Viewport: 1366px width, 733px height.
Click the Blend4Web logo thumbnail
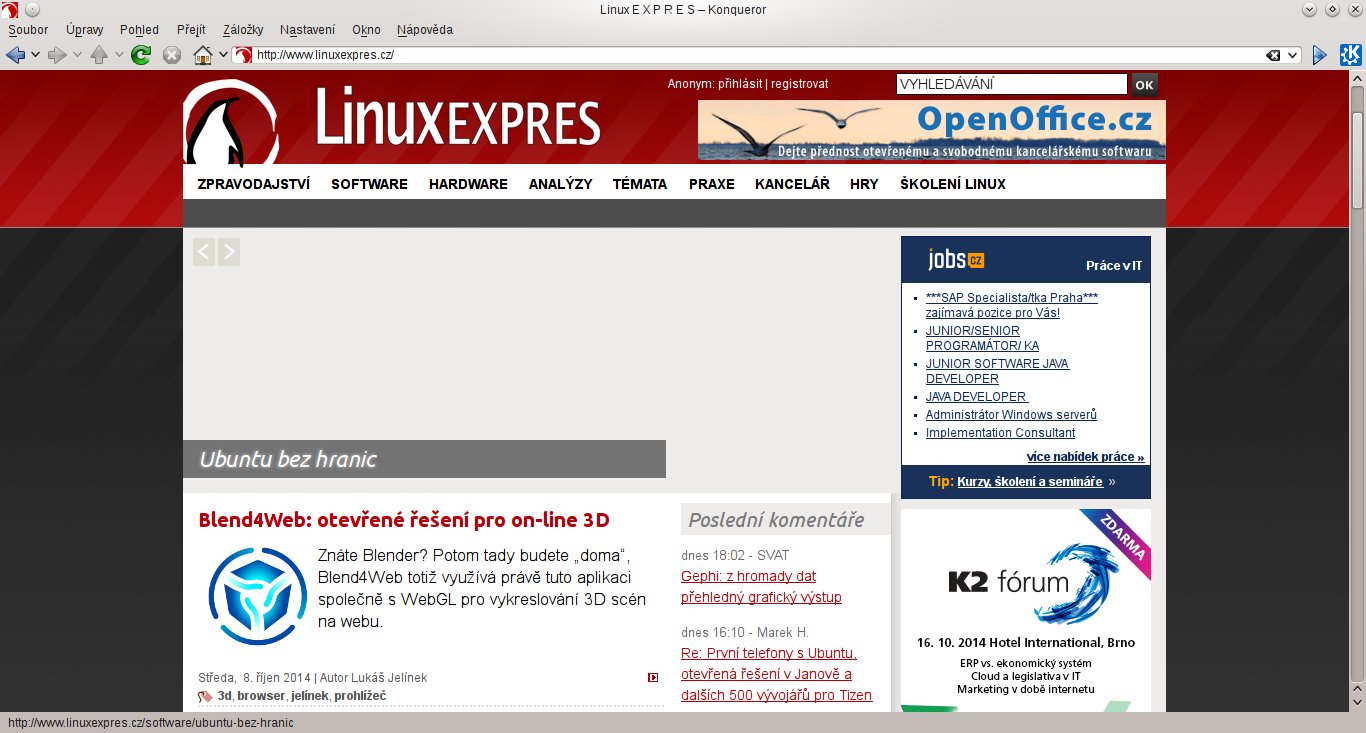pos(257,596)
